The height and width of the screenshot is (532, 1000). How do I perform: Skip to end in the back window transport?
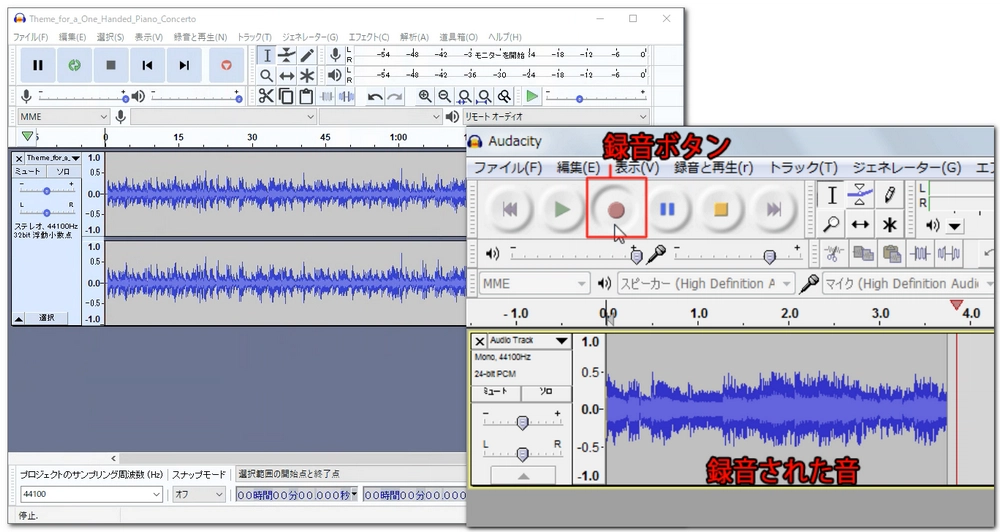point(184,65)
